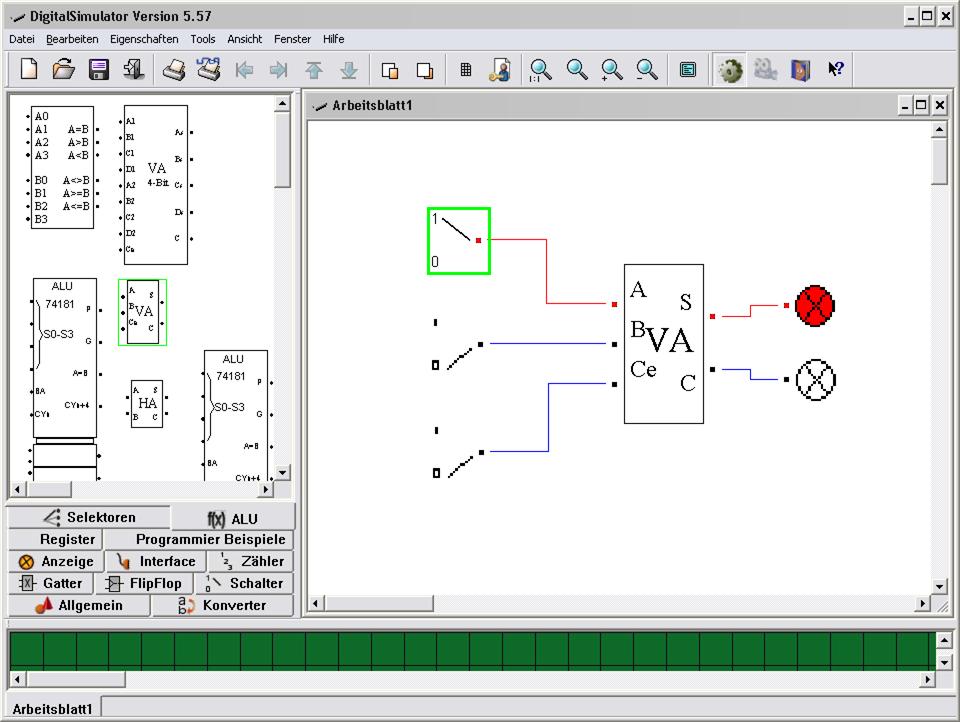Open a file with the folder icon
960x722 pixels.
[64, 70]
